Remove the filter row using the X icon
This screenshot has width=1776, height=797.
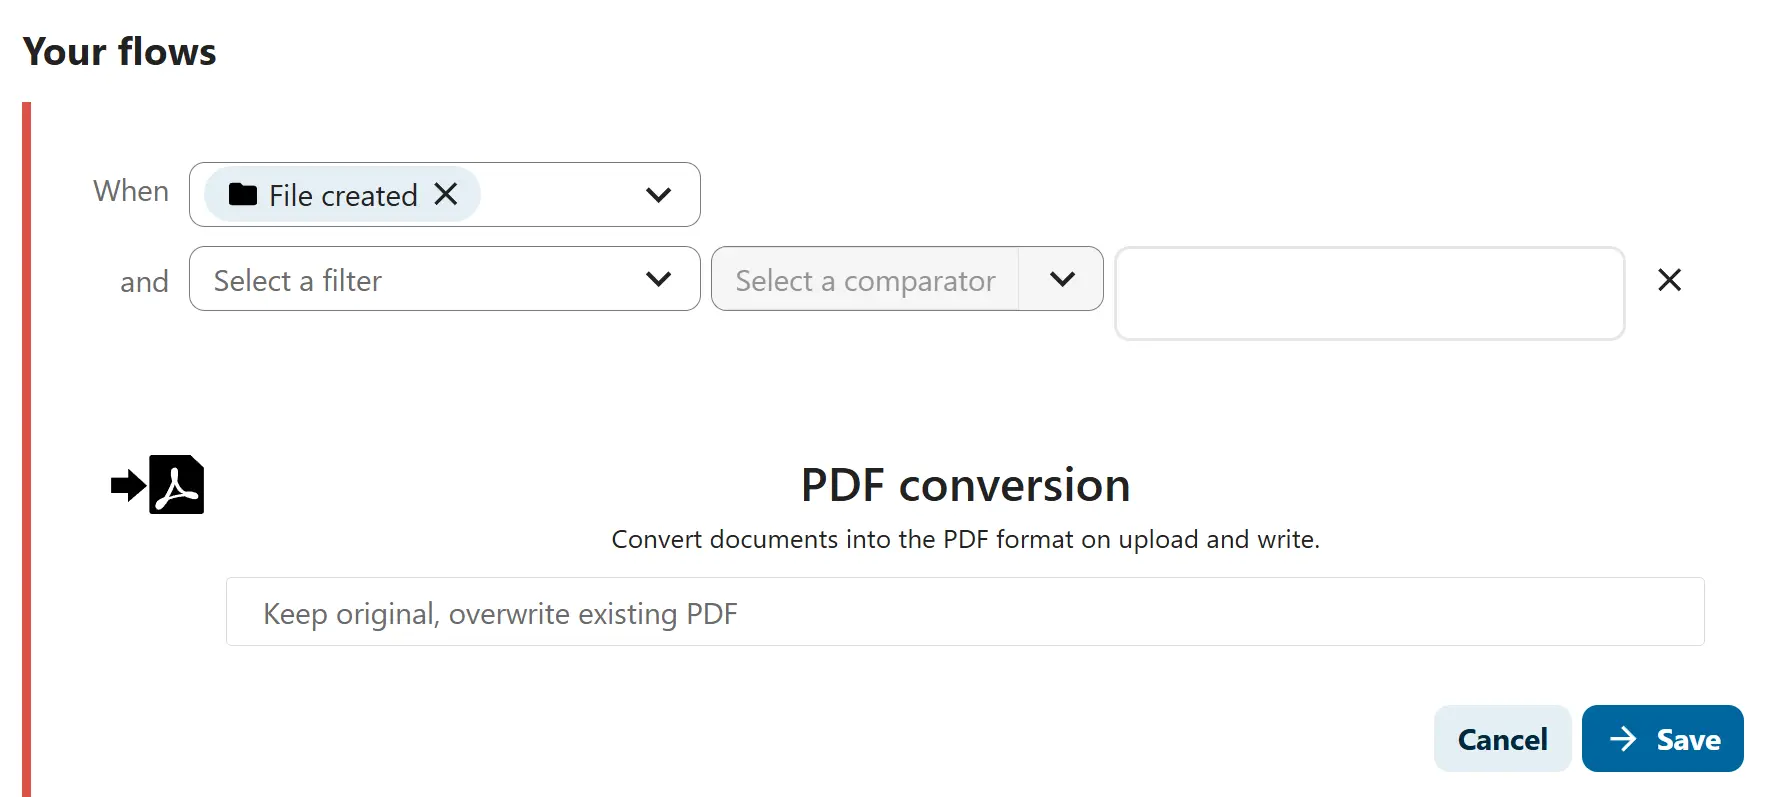click(x=1670, y=280)
